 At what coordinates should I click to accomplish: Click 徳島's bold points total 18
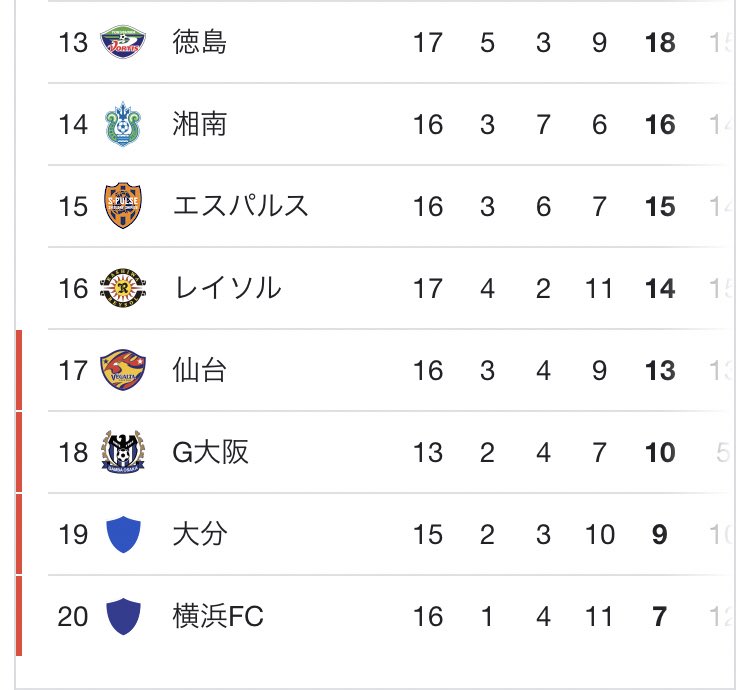[x=660, y=43]
